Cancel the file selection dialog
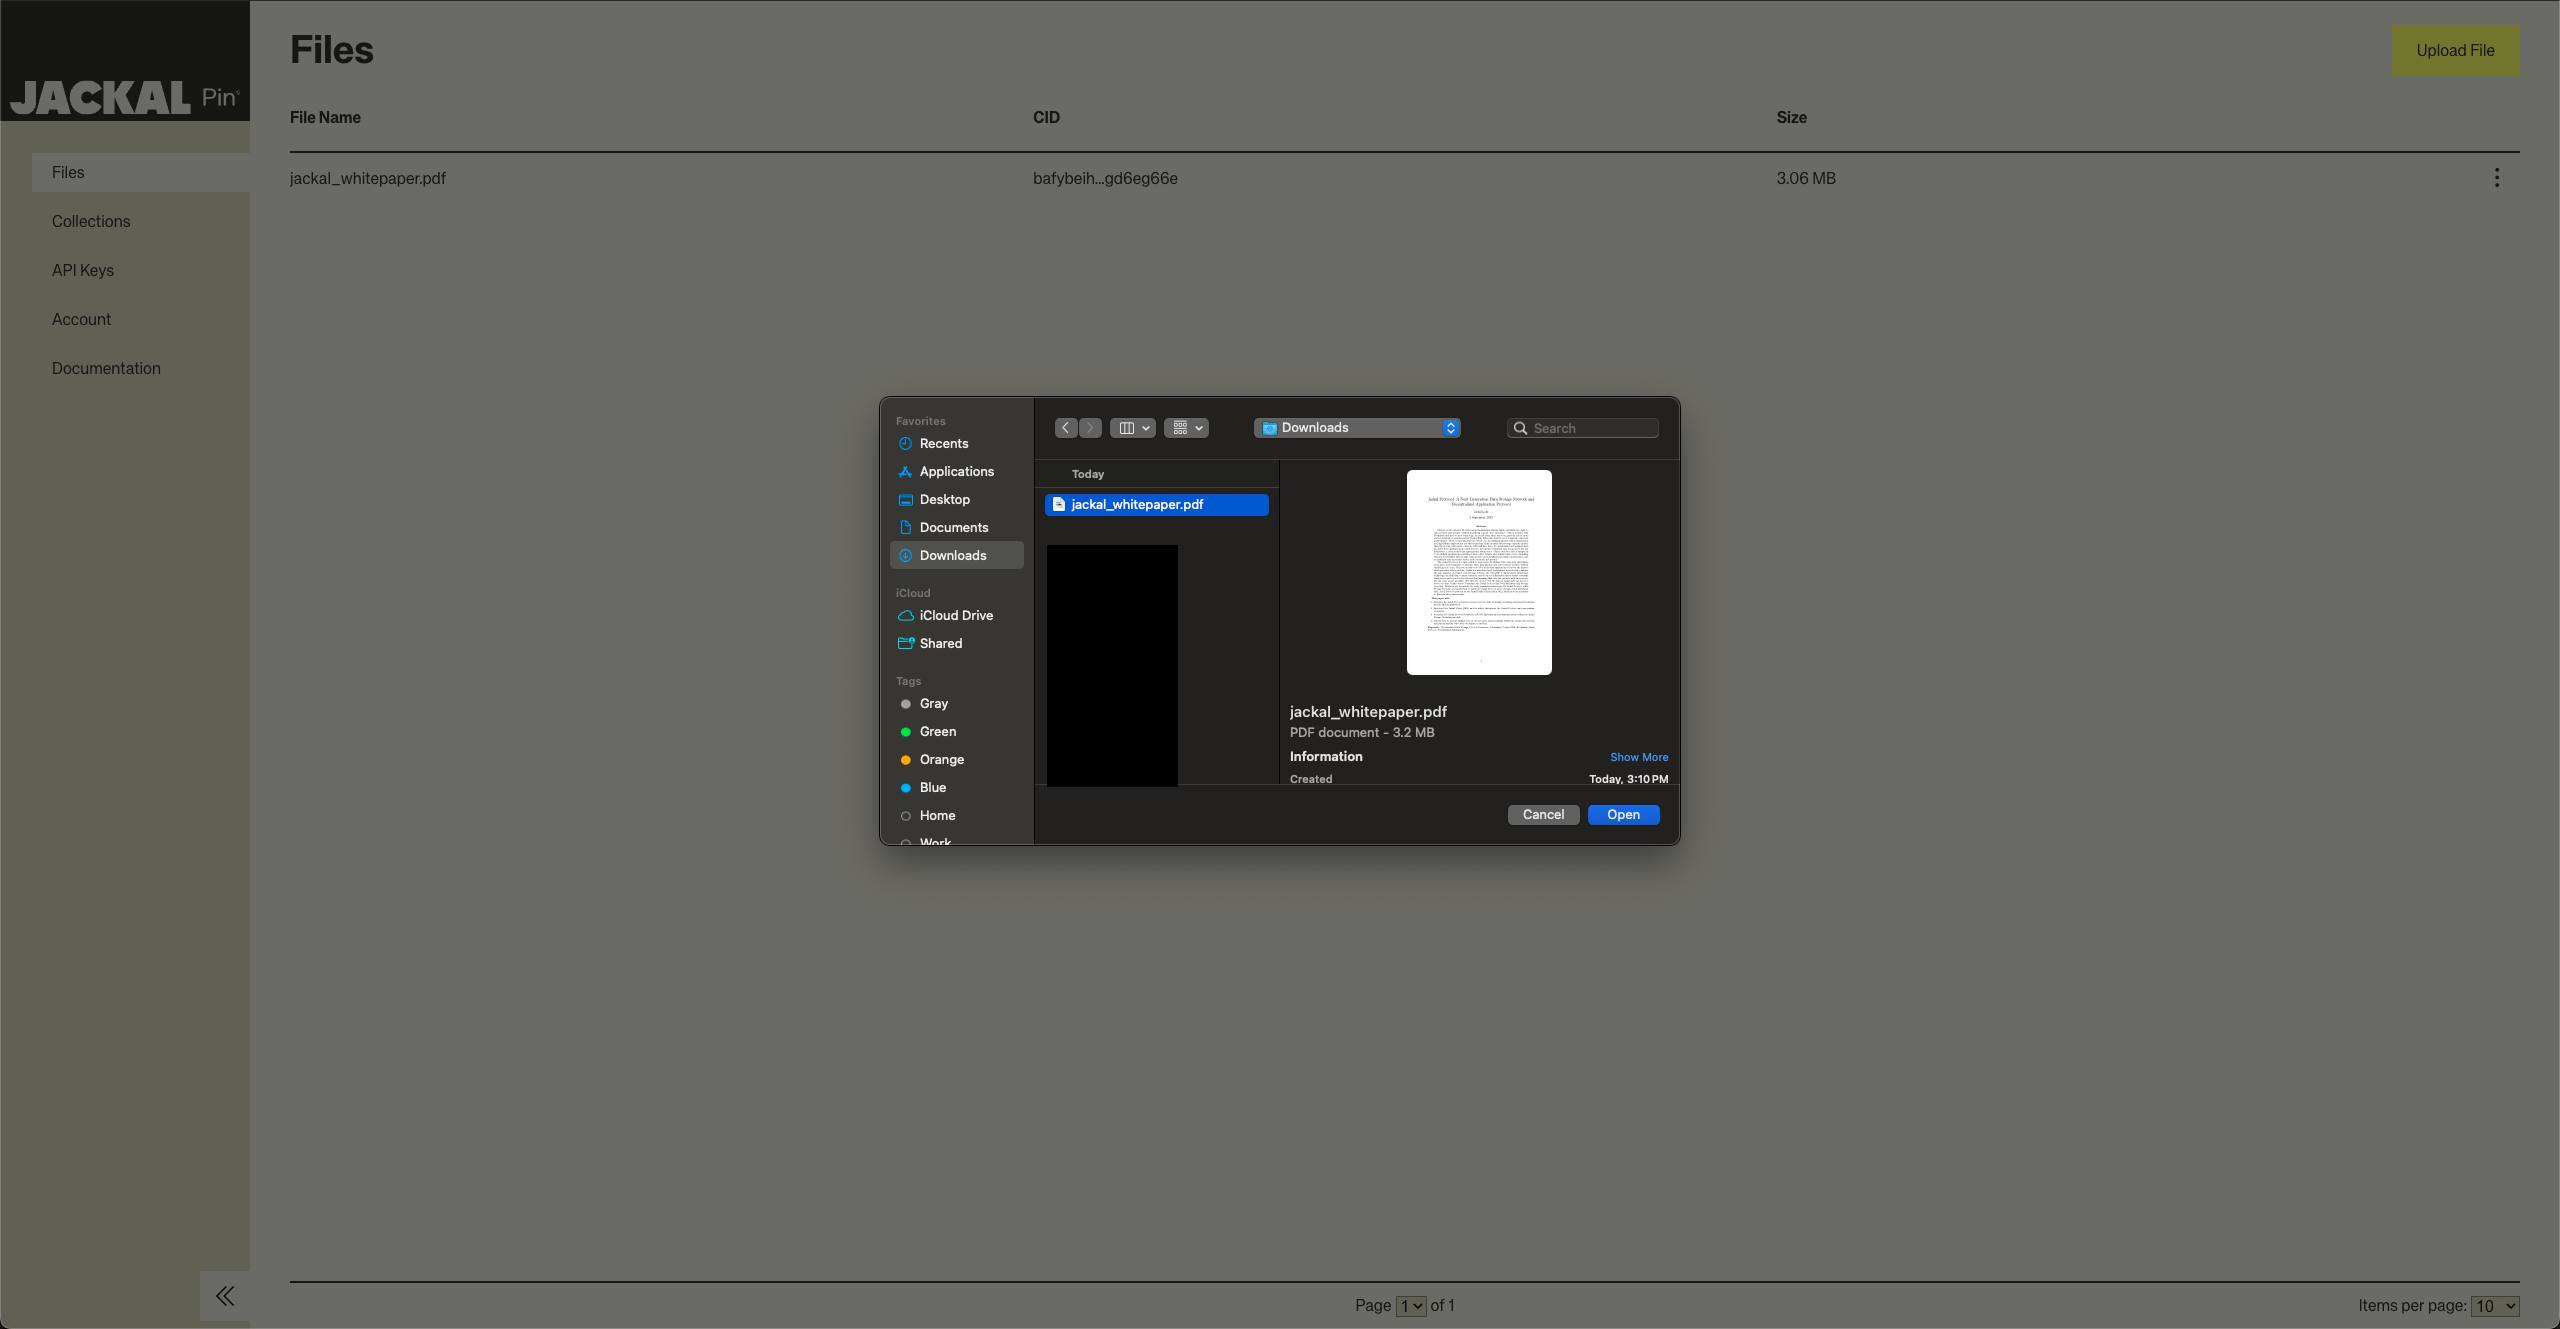2560x1329 pixels. point(1543,815)
